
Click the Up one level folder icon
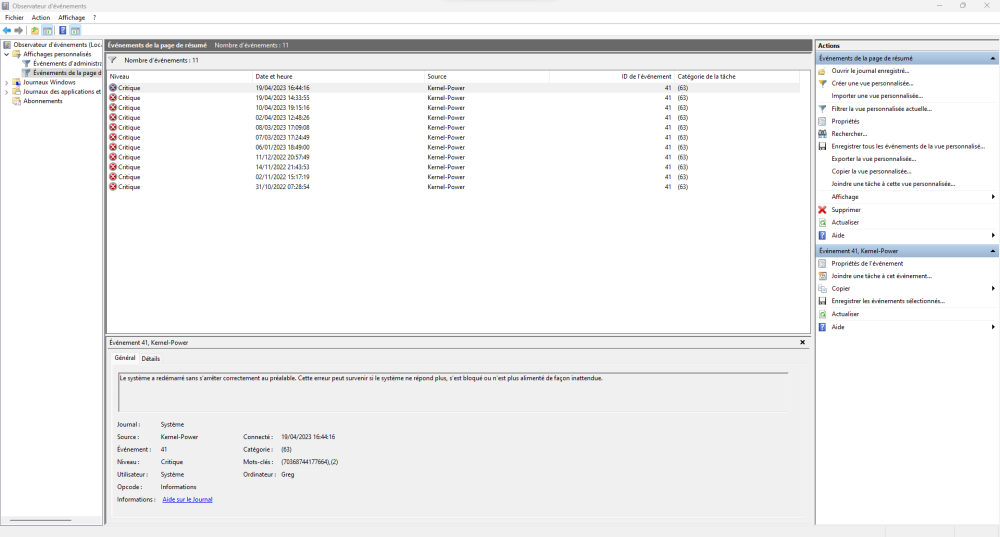point(35,30)
